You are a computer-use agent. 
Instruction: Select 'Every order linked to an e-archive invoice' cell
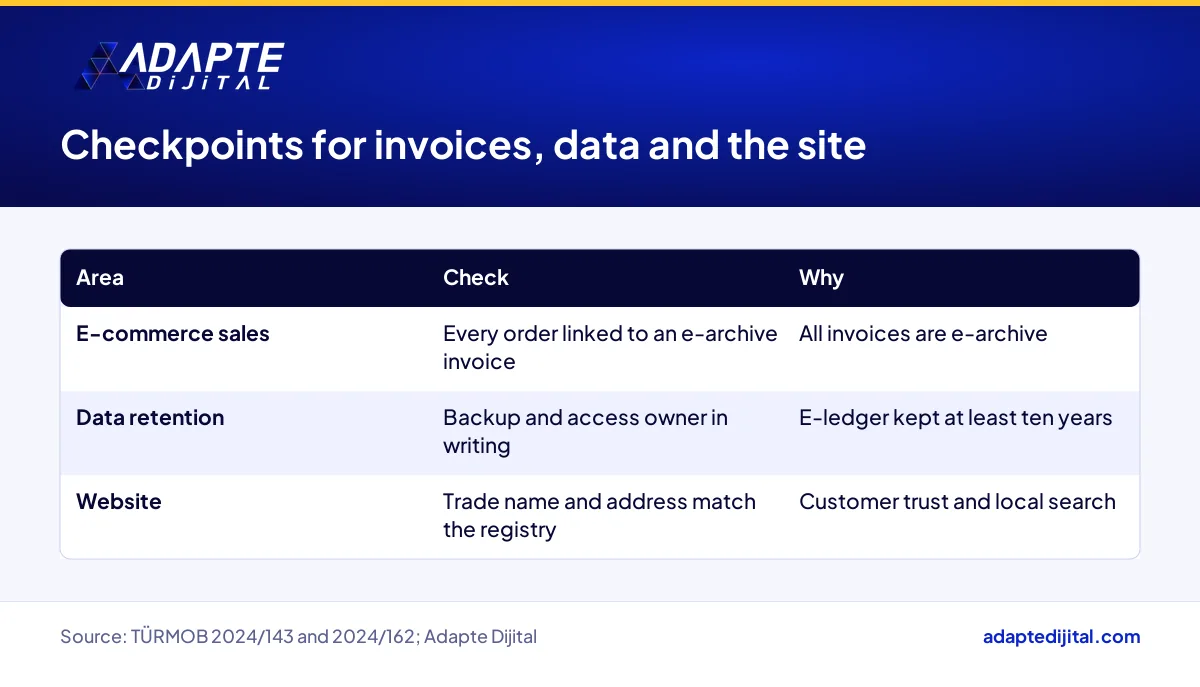tap(610, 348)
